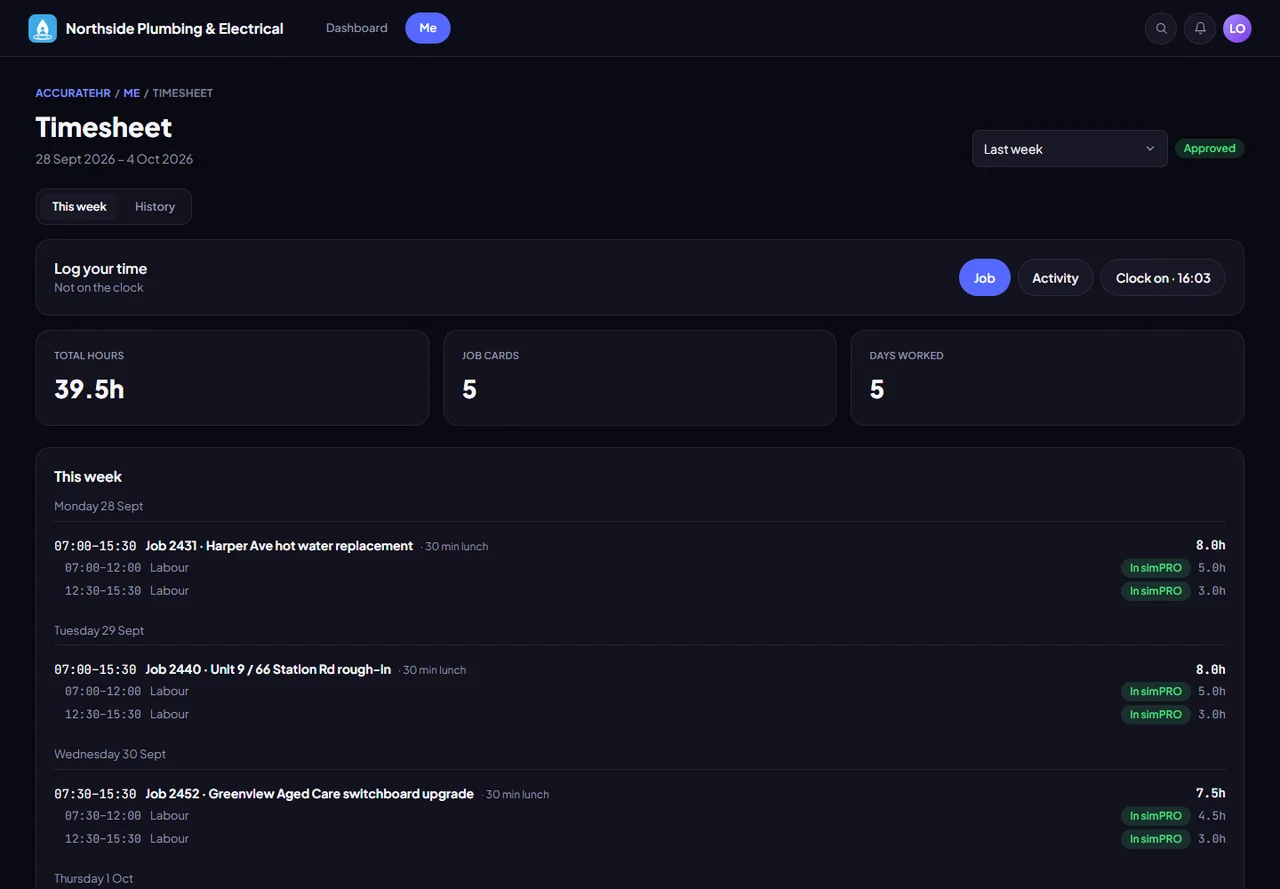This screenshot has height=889, width=1280.
Task: Click the 7.5h total for Job 2452
Action: pos(1211,793)
